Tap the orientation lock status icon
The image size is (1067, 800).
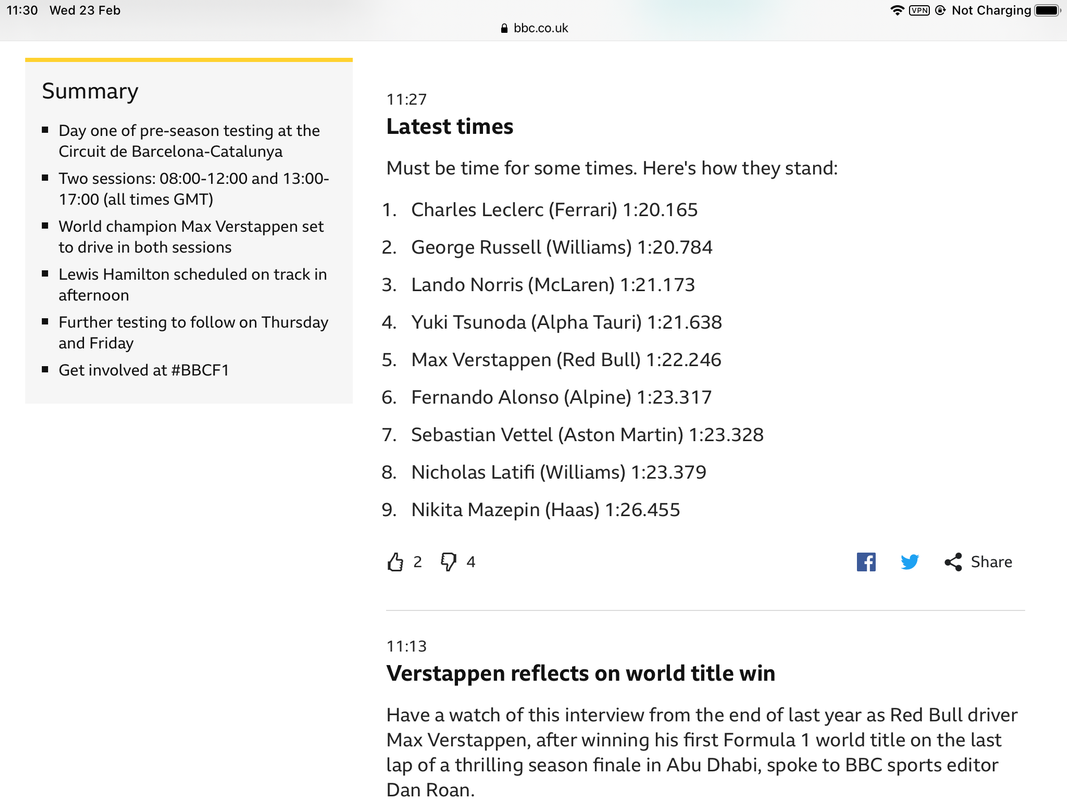pyautogui.click(x=940, y=10)
